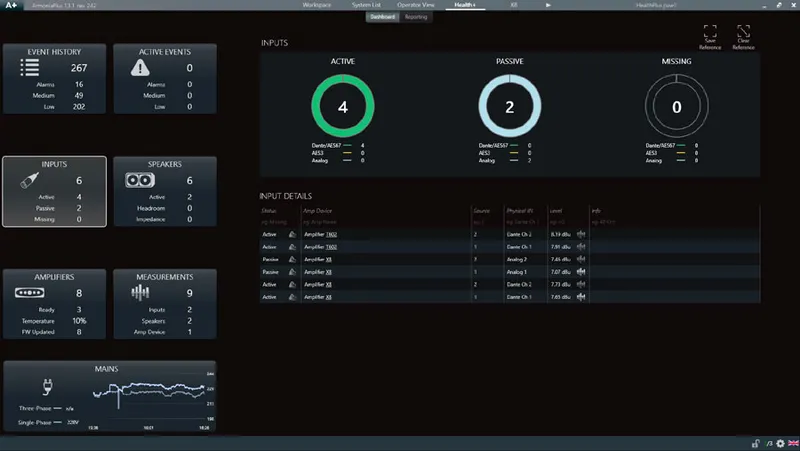This screenshot has width=800, height=451.
Task: Click the lock icon in the status bar
Action: [756, 444]
